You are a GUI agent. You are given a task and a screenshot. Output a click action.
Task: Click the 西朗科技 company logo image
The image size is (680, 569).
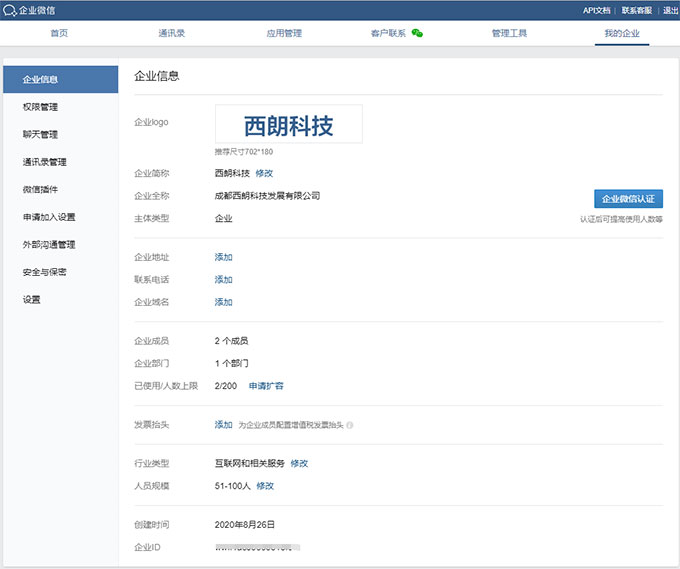288,125
